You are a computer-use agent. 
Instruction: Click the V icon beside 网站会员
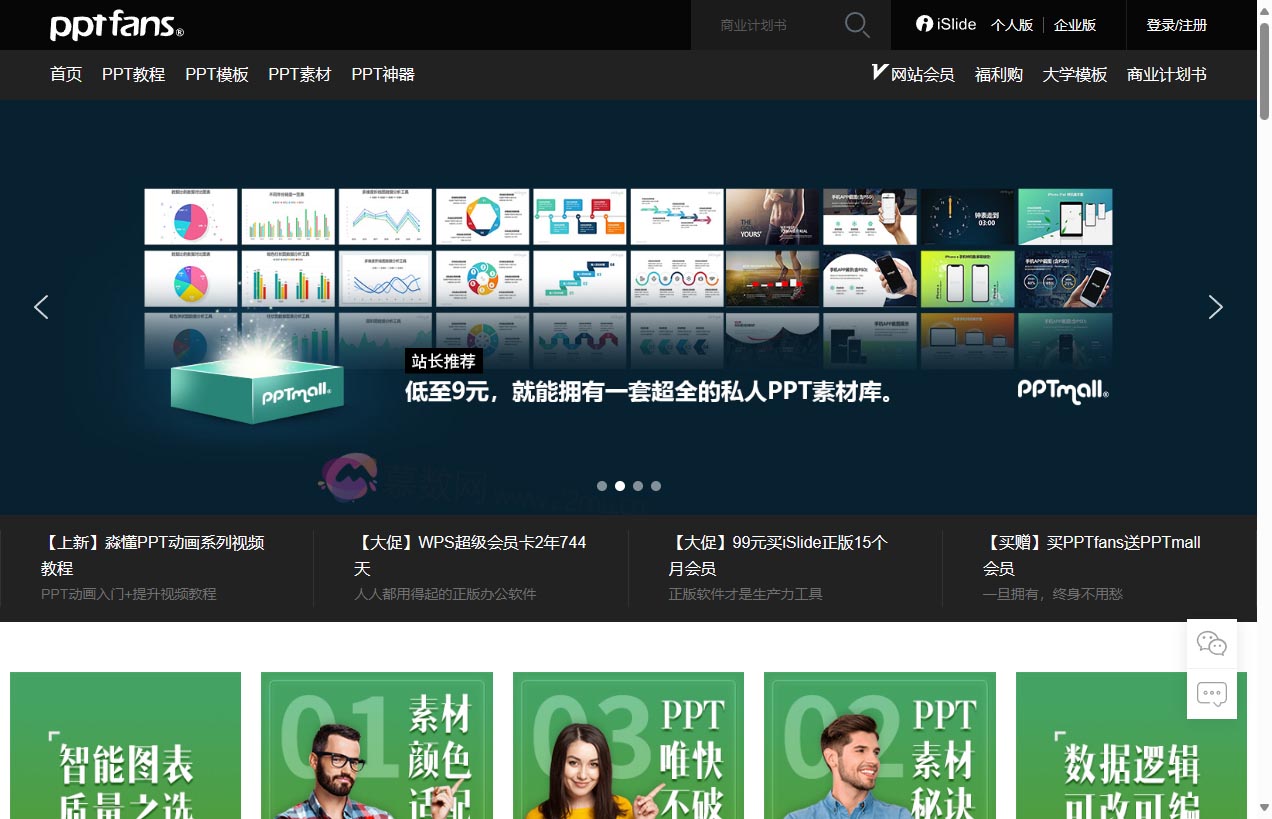[x=877, y=72]
